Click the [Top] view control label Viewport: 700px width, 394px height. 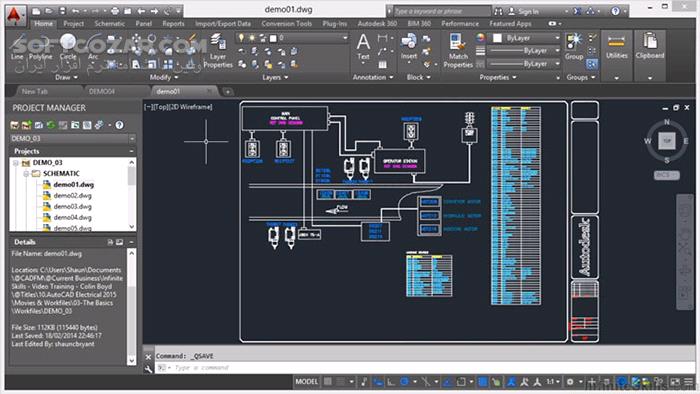coord(159,107)
